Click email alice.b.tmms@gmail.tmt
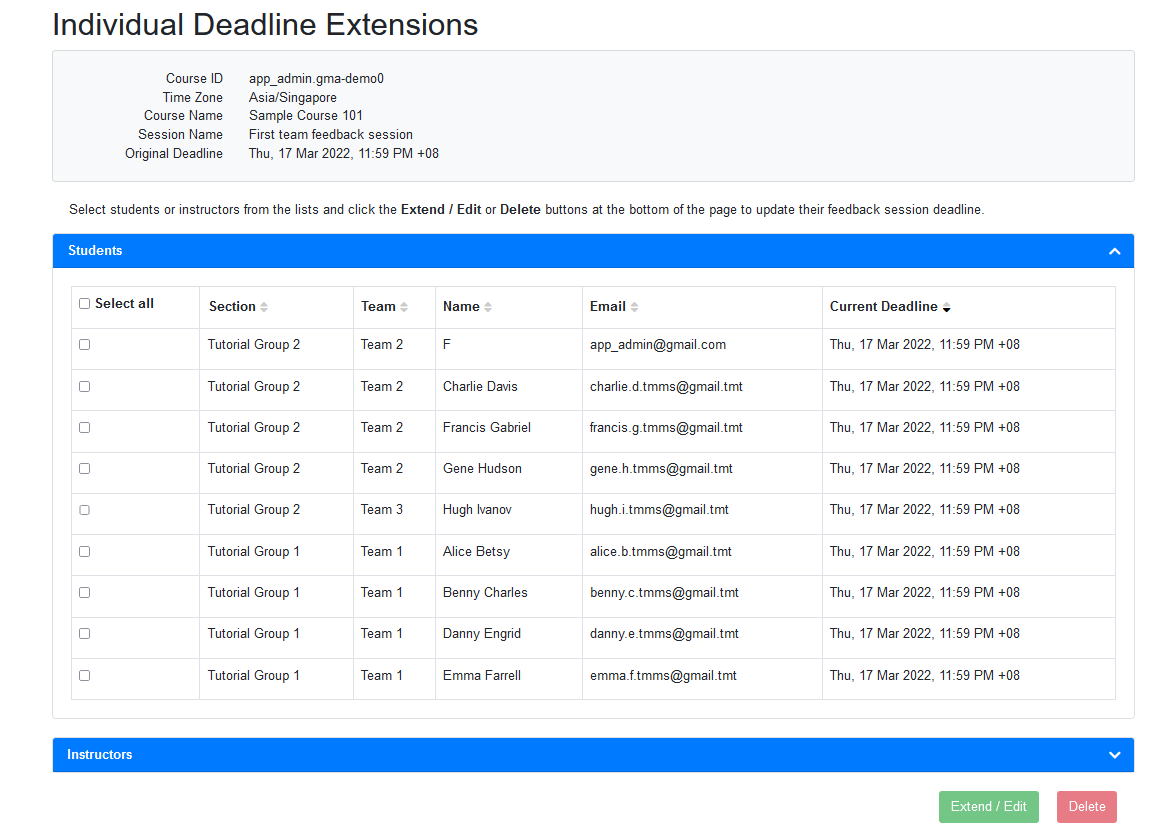Screen dimensions: 1170x839 [660, 552]
